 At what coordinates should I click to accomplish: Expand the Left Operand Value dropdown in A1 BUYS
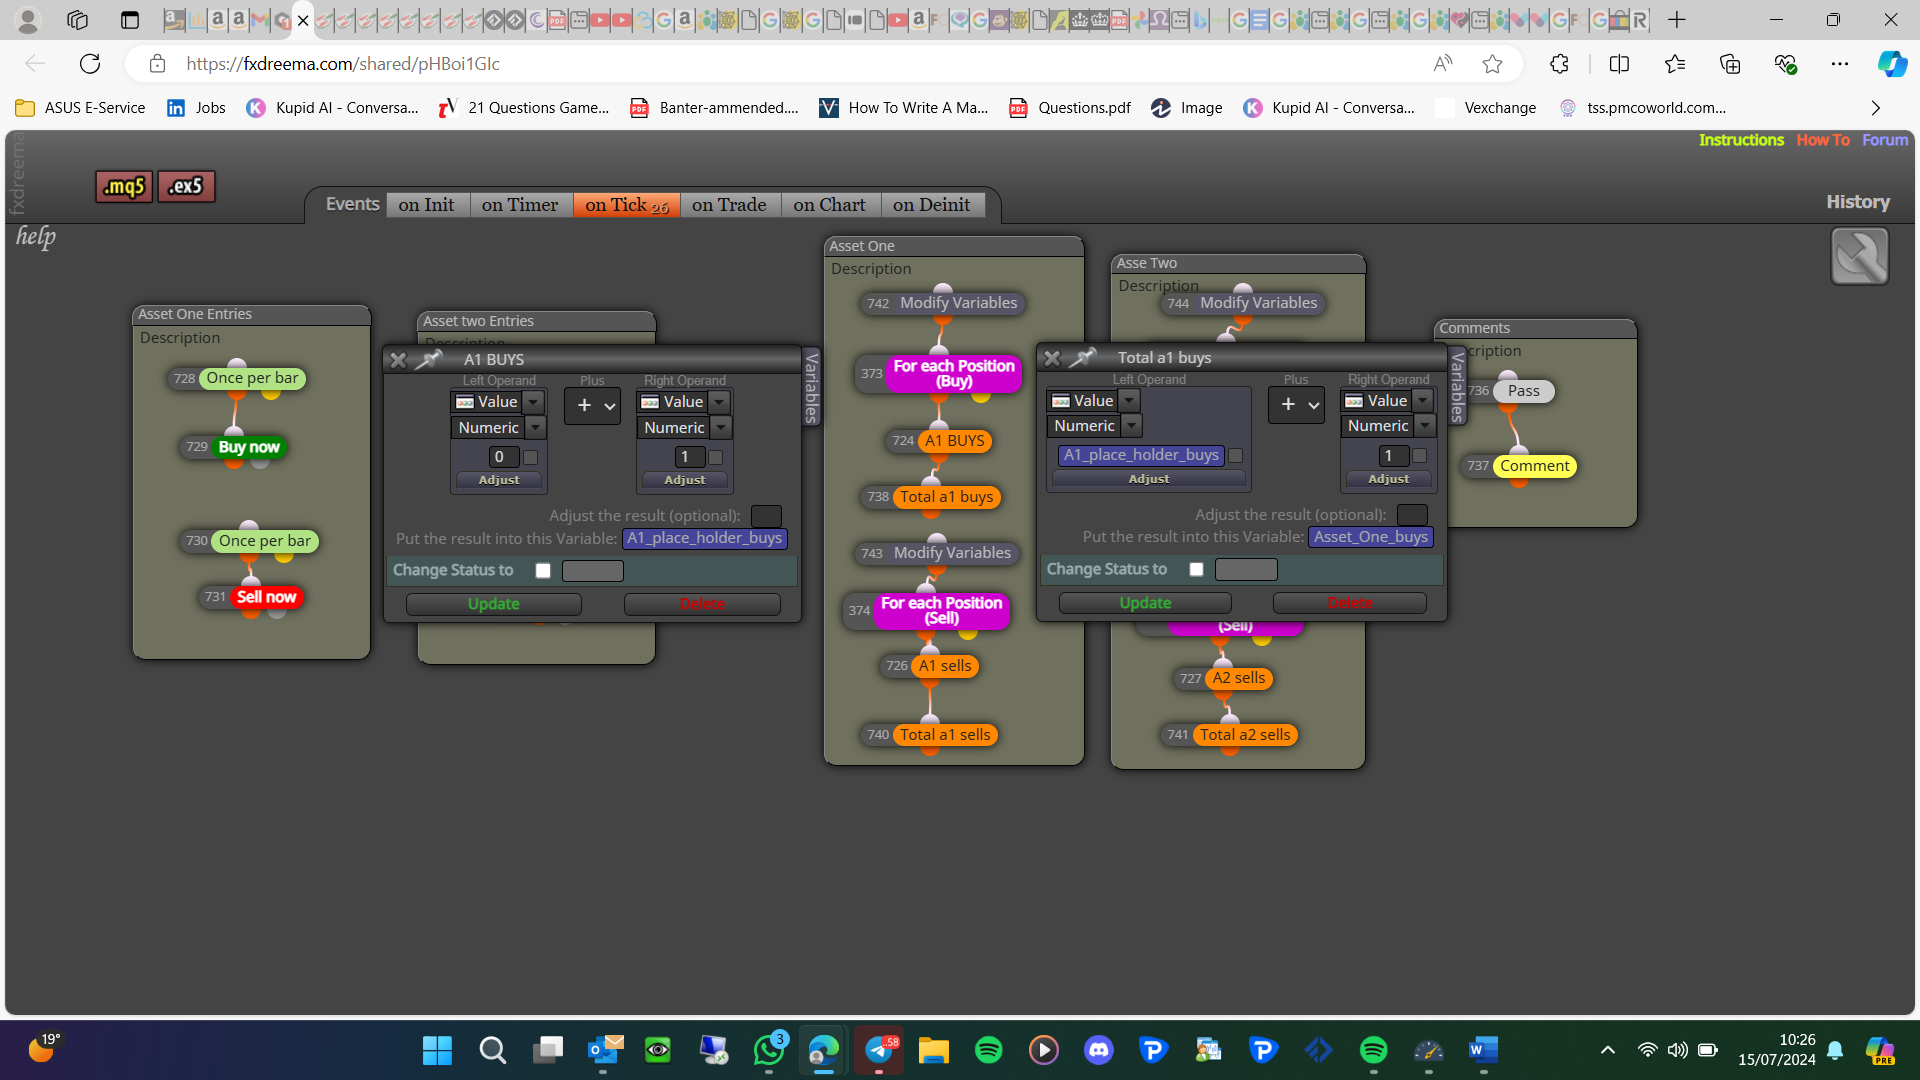tap(534, 402)
